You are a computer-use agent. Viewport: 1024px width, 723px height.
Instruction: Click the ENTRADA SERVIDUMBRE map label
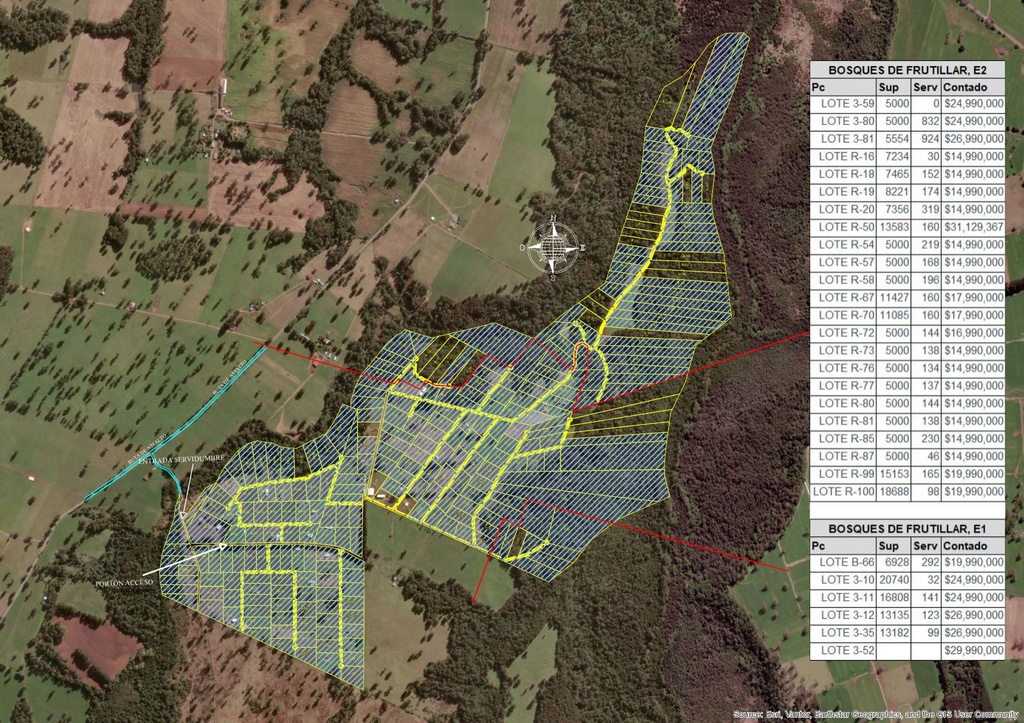point(182,458)
